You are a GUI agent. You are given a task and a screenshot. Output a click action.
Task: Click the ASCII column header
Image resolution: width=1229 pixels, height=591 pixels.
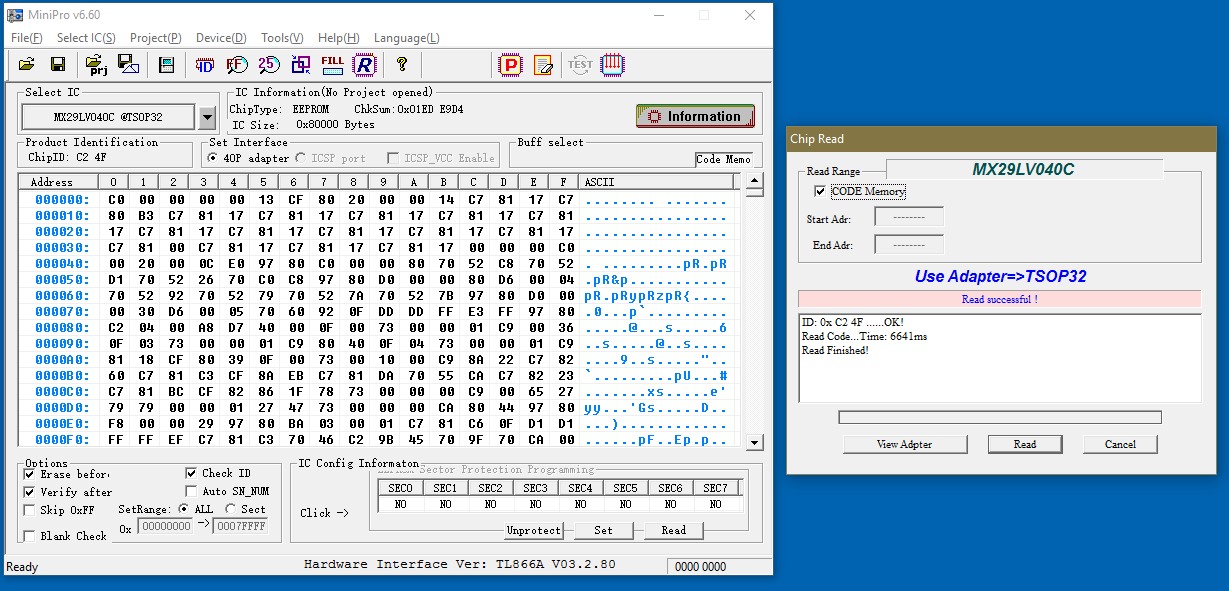click(660, 182)
